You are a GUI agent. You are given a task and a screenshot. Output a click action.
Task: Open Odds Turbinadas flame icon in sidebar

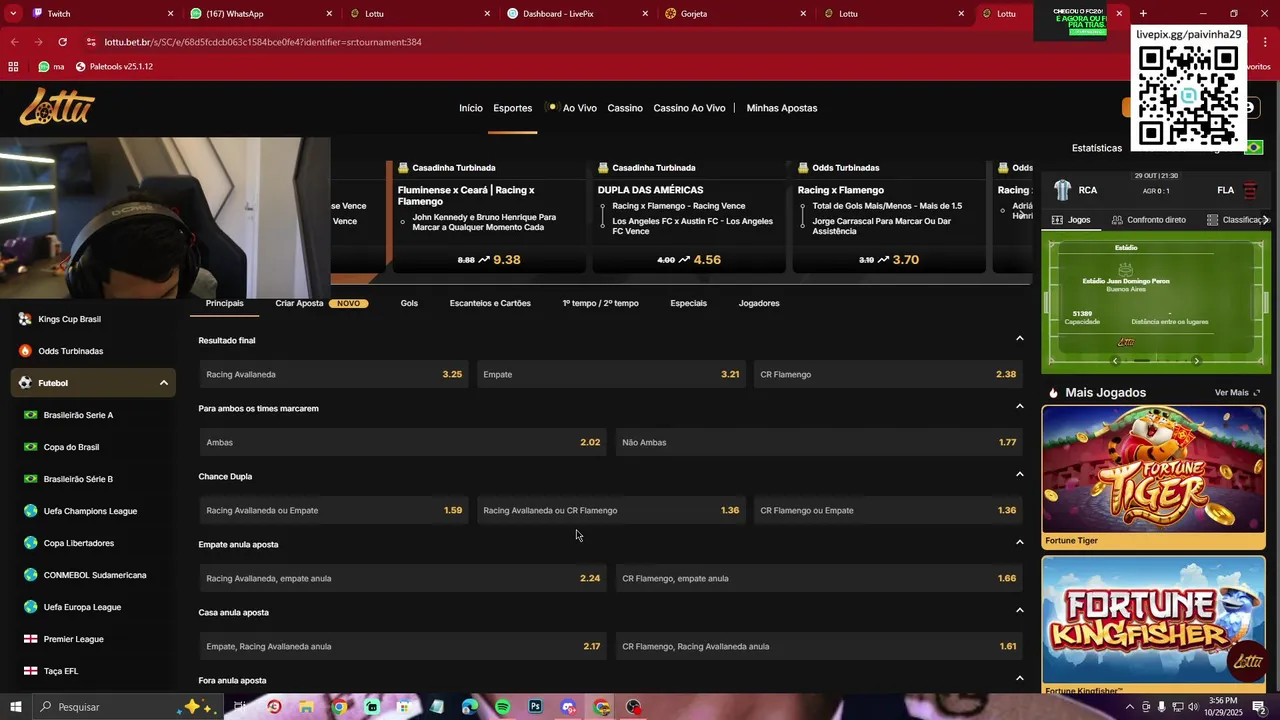25,351
